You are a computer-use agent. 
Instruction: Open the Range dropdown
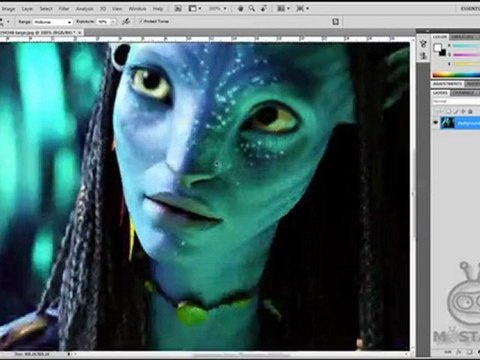53,22
